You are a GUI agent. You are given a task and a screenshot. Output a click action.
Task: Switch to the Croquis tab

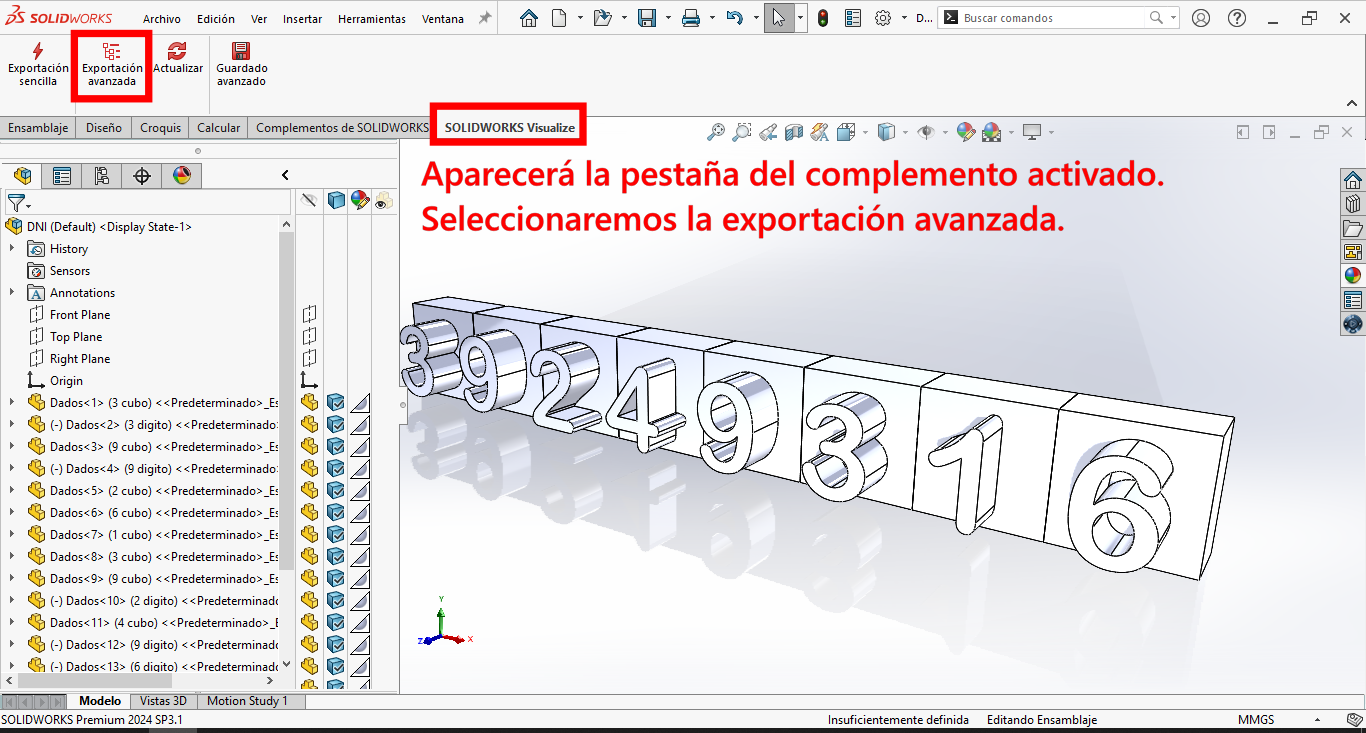[x=160, y=128]
